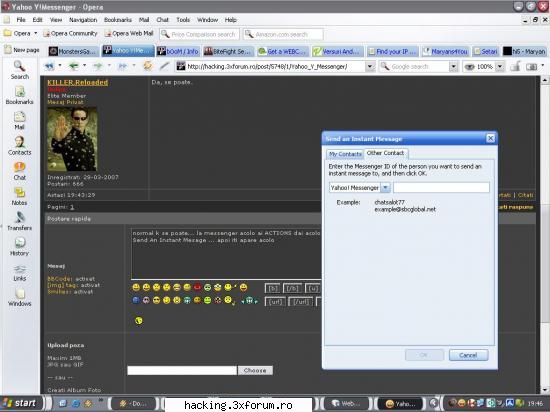Click the taskbar clock showing 19:46
Screen dimensions: 550x412
[535, 404]
